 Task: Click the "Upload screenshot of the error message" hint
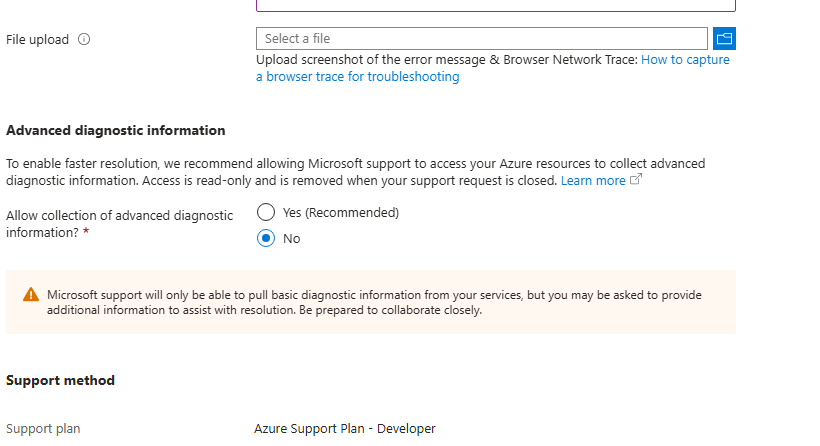click(446, 60)
